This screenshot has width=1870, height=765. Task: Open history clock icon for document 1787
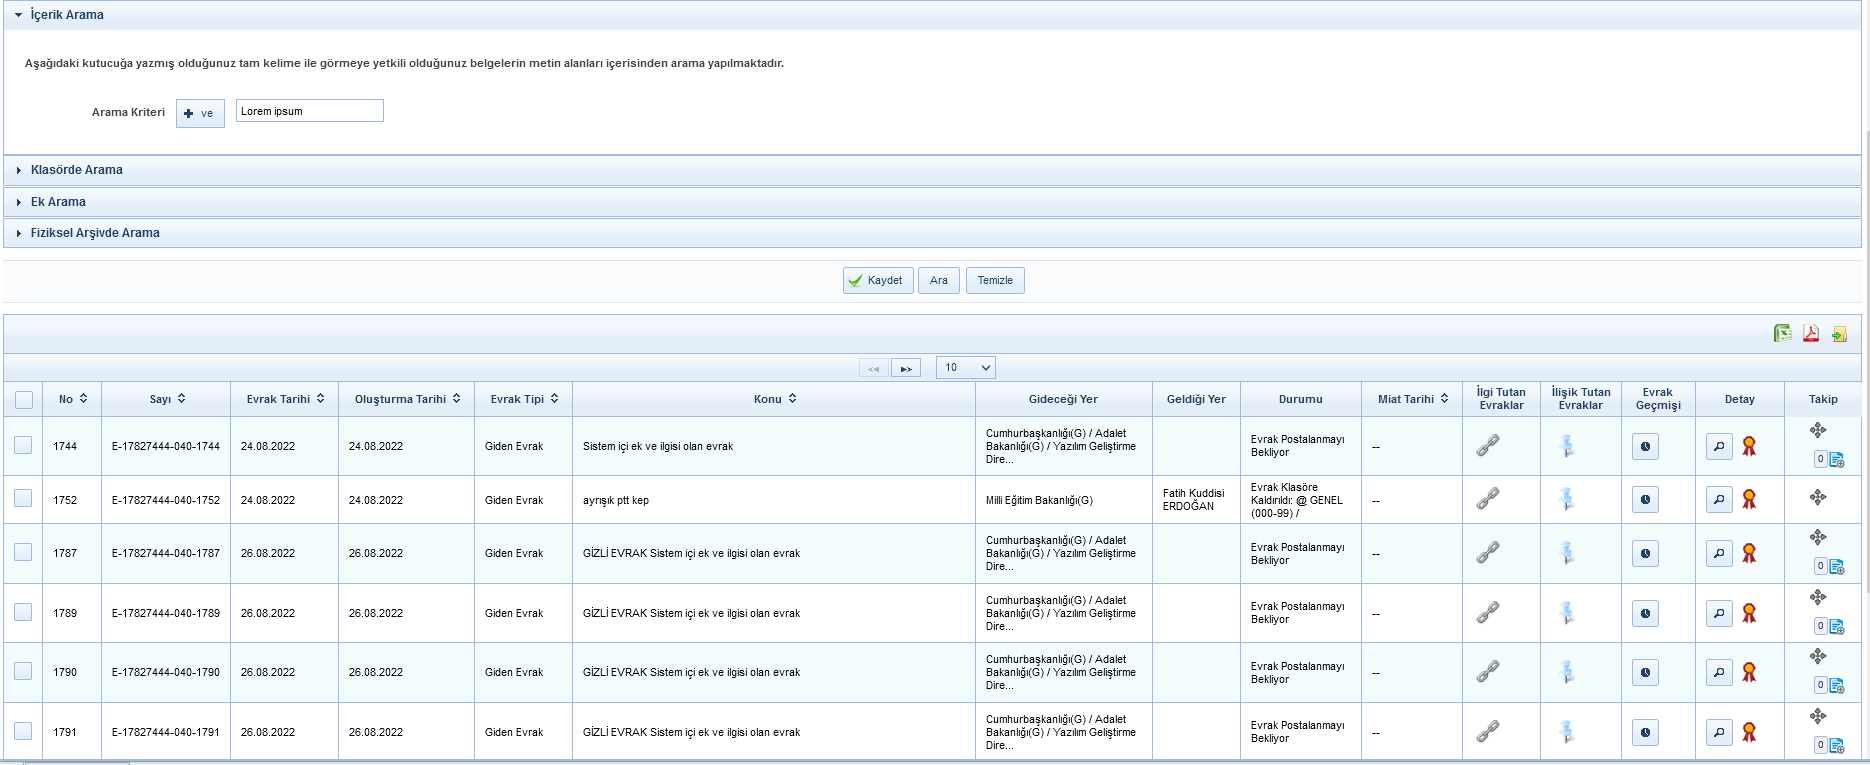pos(1645,553)
